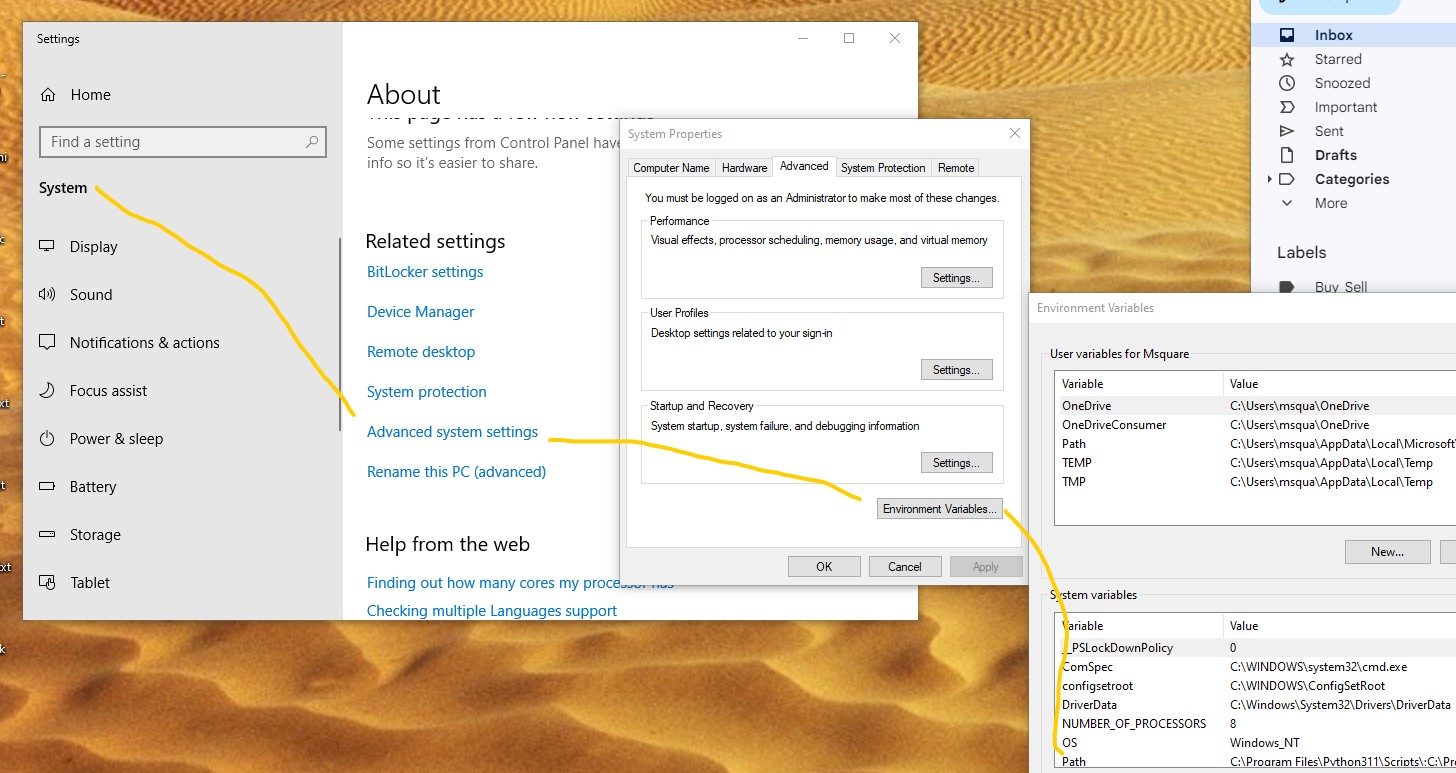Open Focus assist settings
1456x773 pixels.
click(108, 391)
